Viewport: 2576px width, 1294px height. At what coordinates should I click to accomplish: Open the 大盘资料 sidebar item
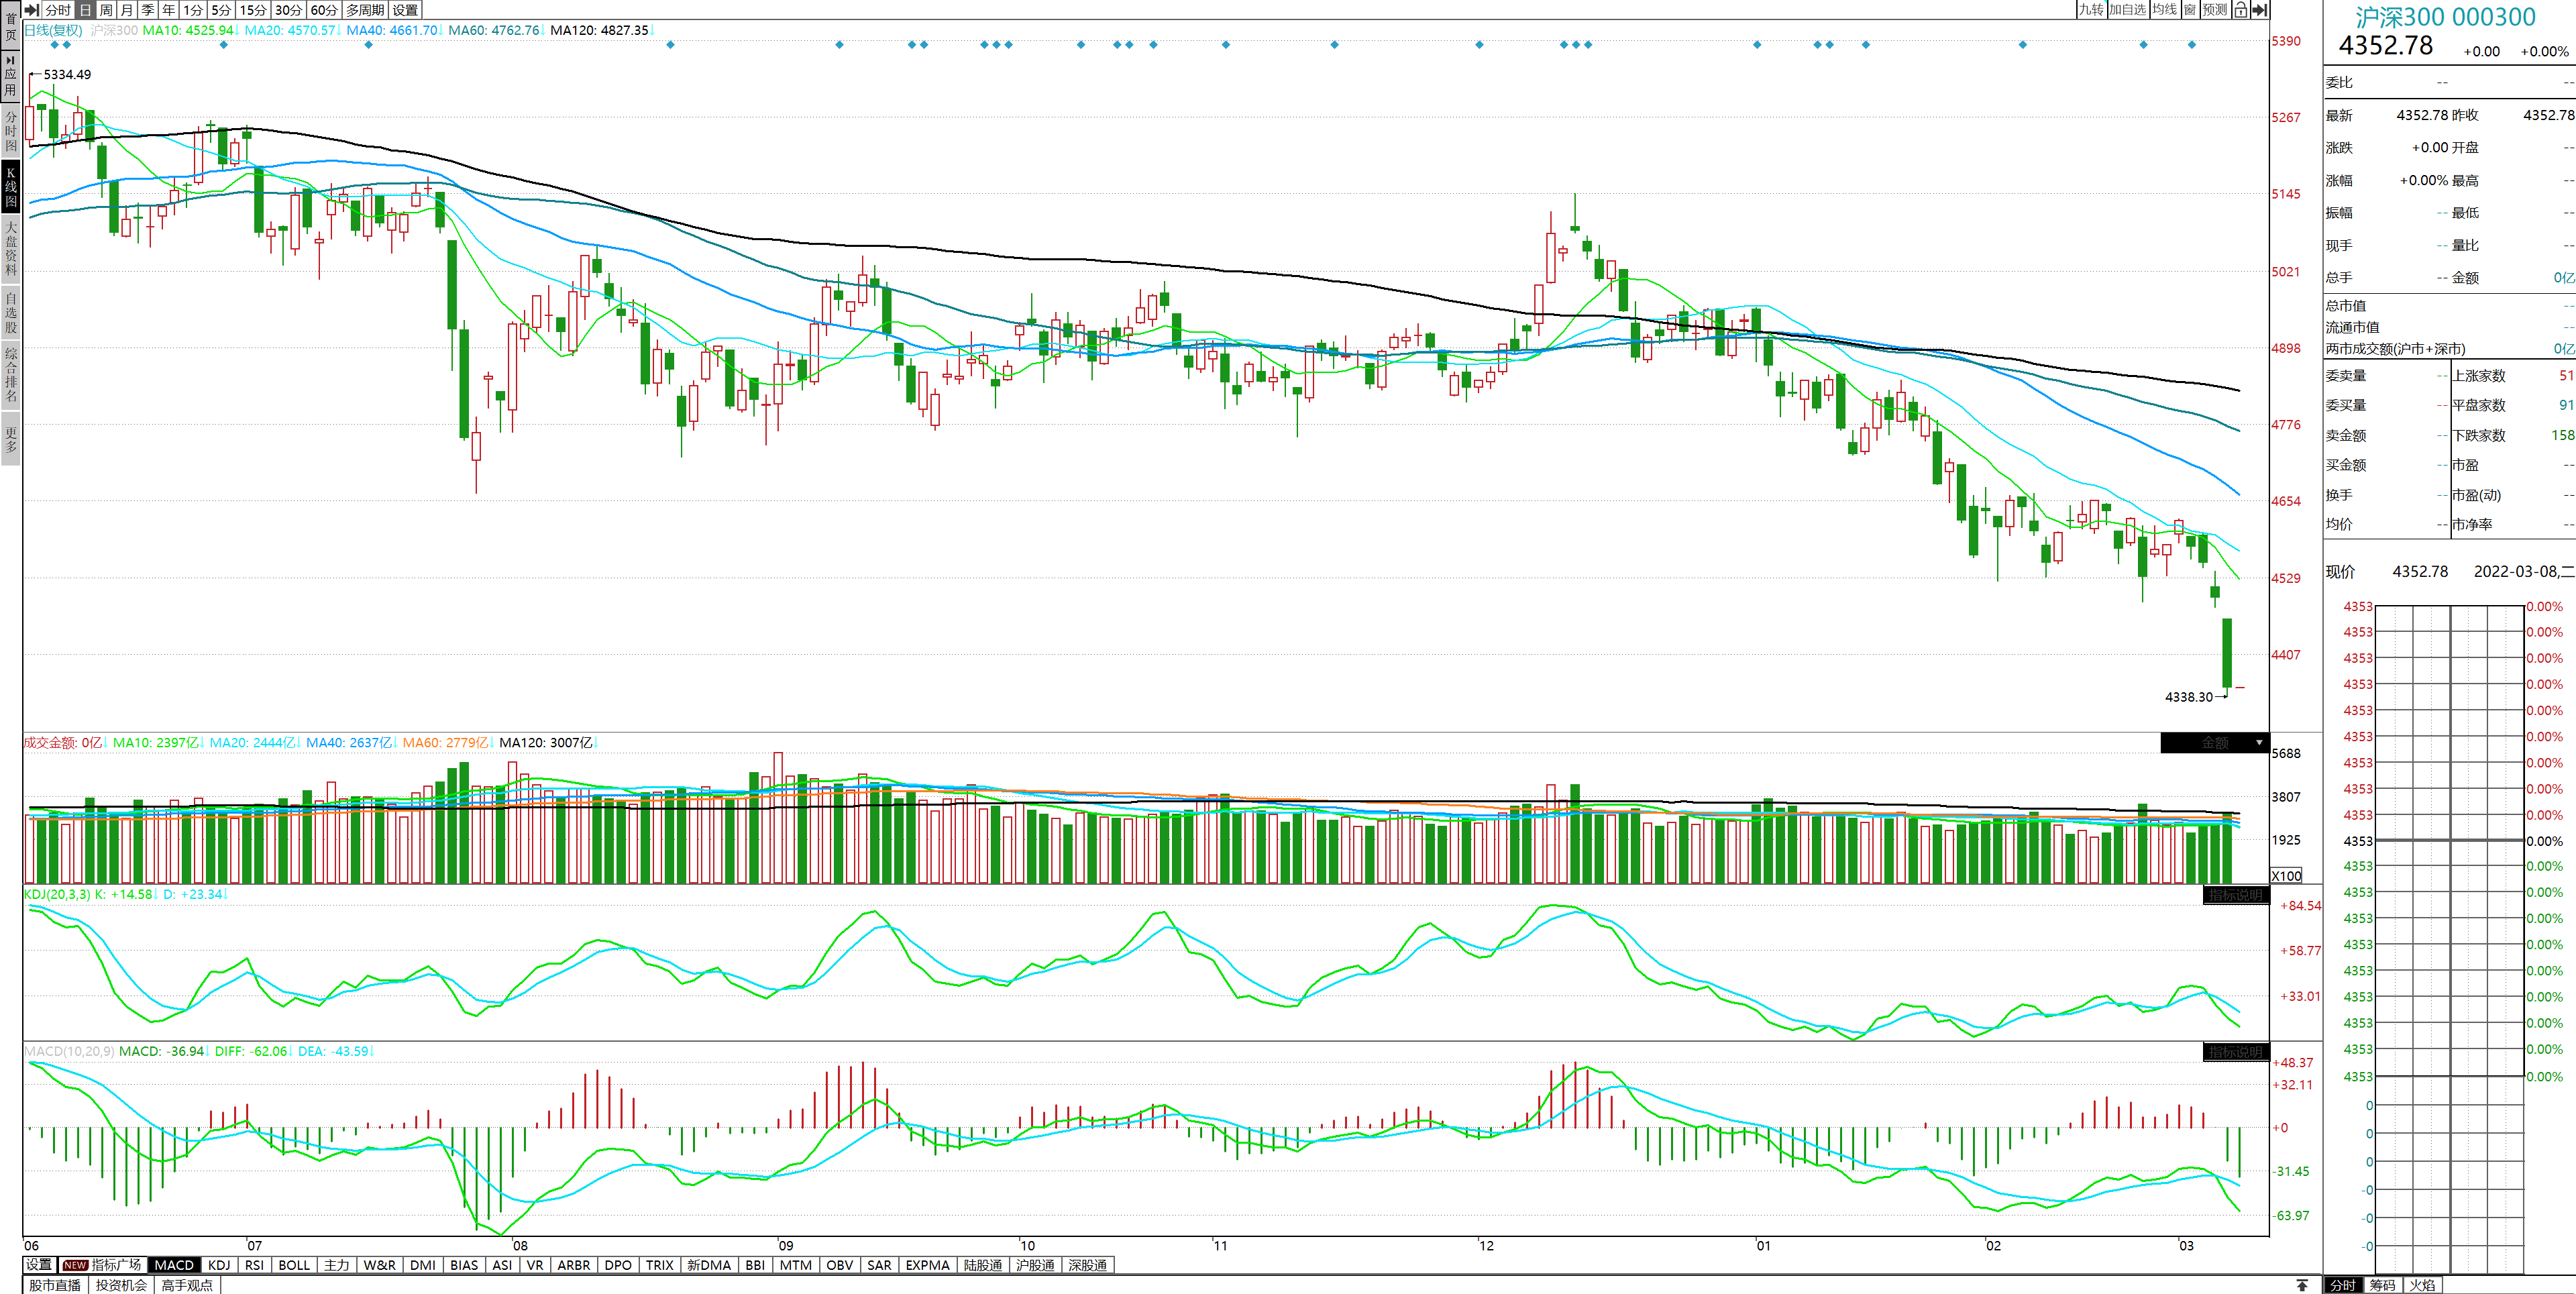click(10, 248)
